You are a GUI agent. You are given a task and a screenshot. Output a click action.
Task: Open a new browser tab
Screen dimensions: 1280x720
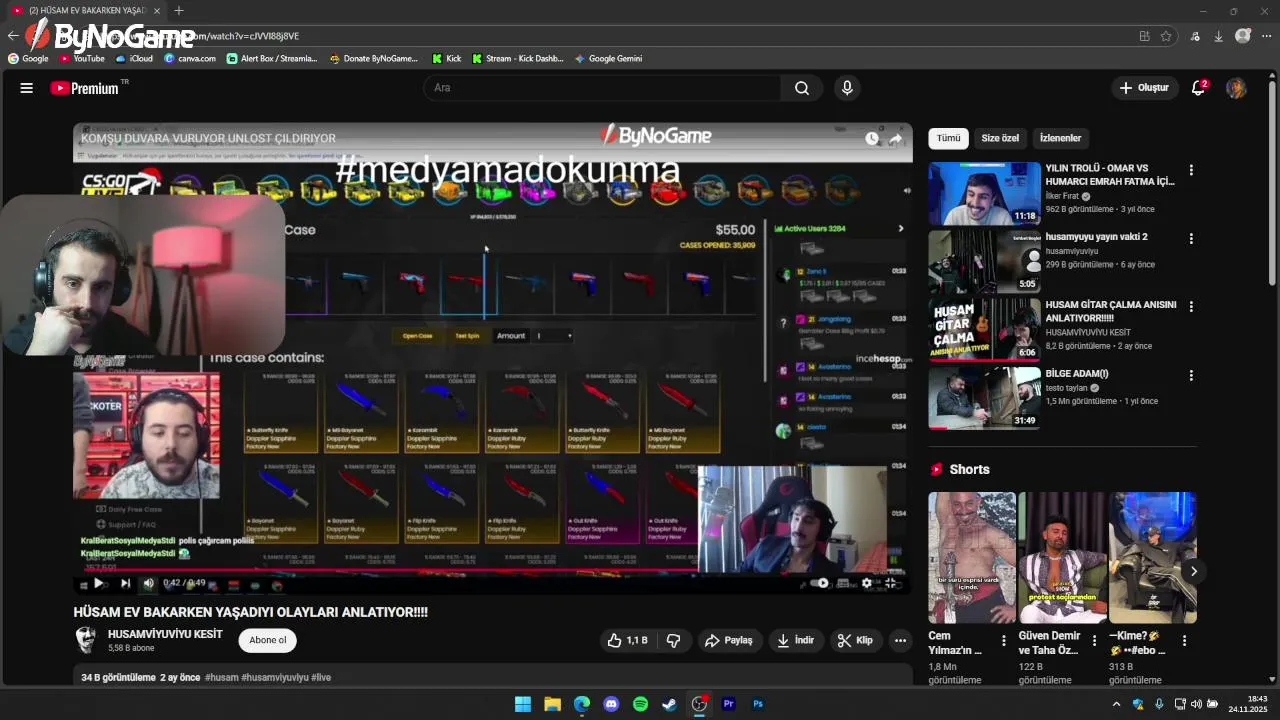[x=179, y=10]
